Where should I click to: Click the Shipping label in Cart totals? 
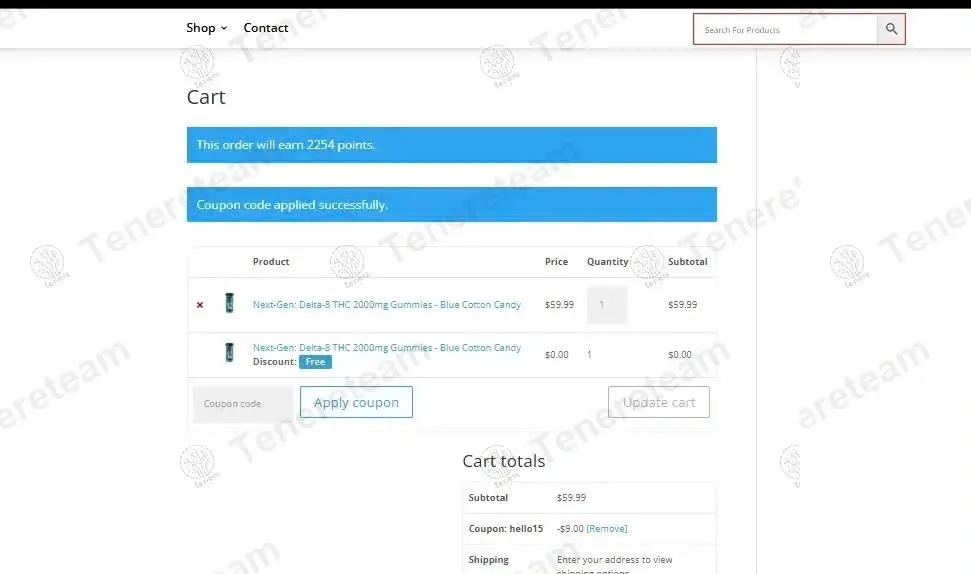pyautogui.click(x=489, y=560)
